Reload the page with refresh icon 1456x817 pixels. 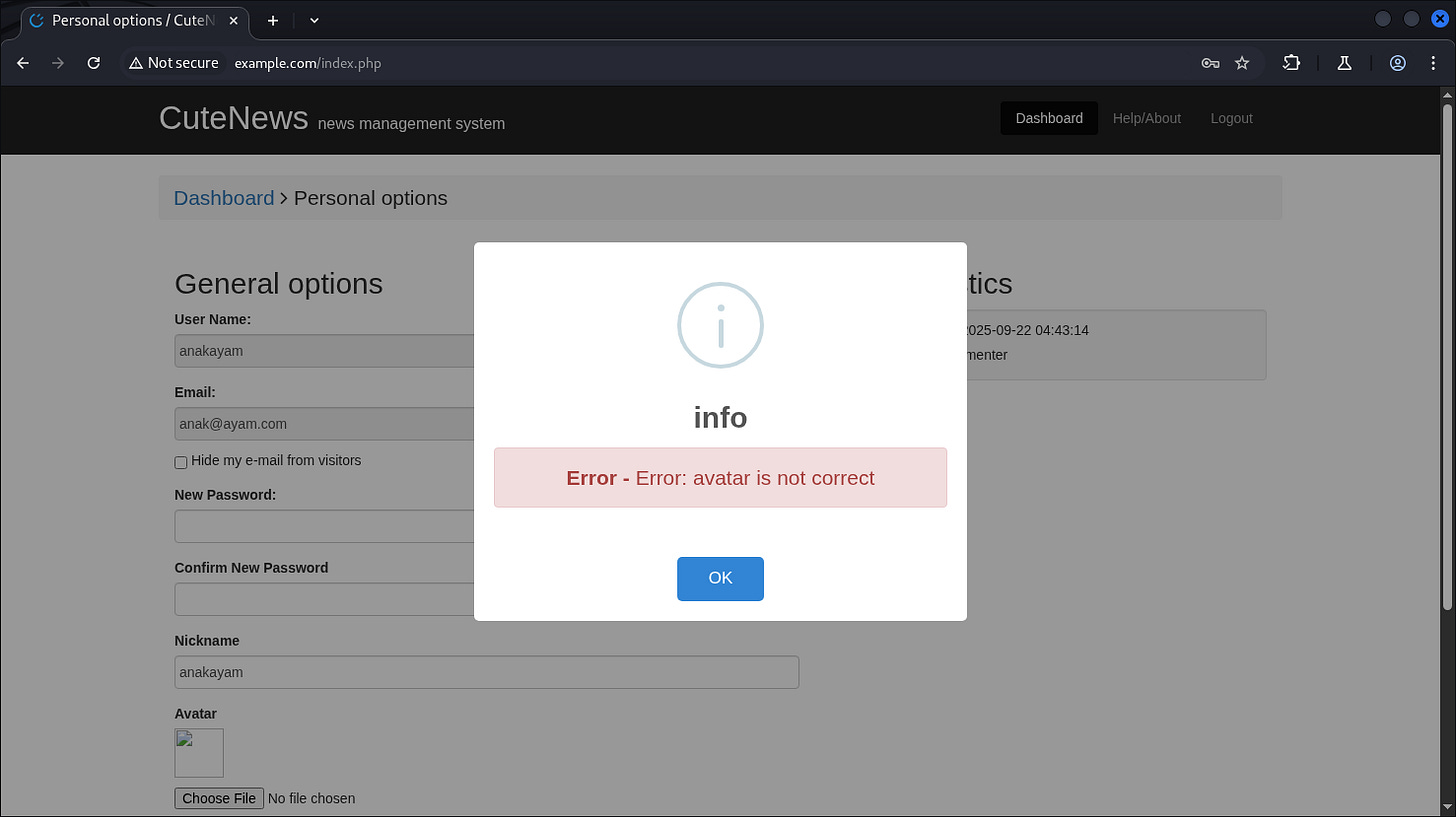94,63
